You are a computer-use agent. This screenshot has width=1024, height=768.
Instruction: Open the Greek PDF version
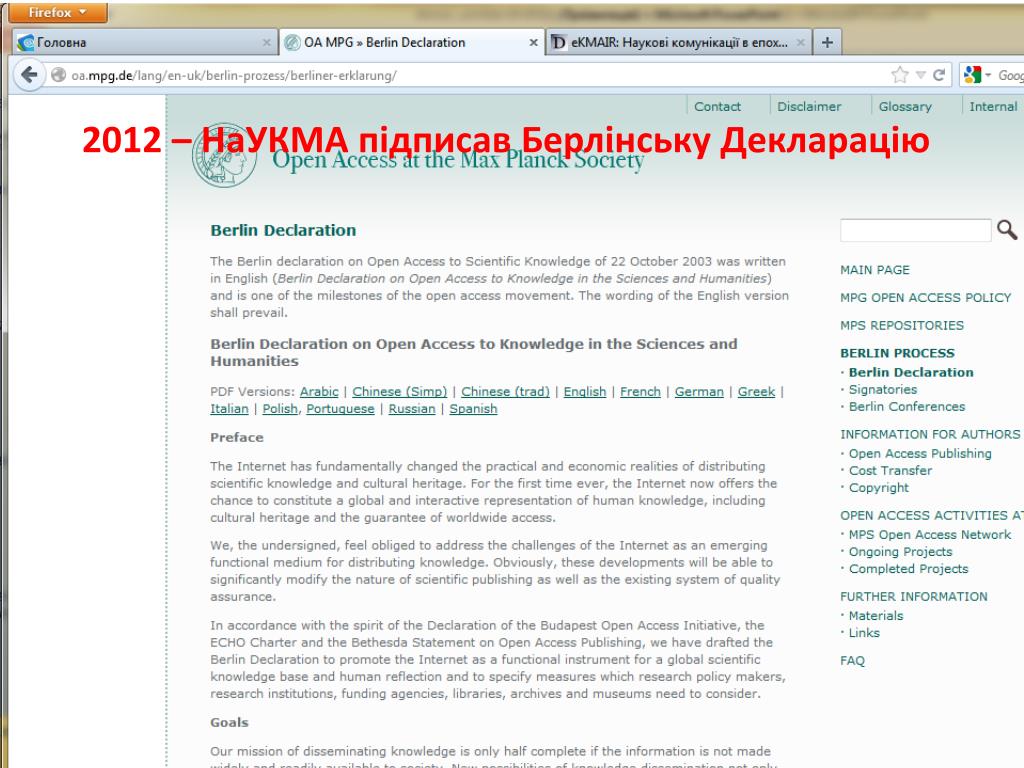pos(756,392)
